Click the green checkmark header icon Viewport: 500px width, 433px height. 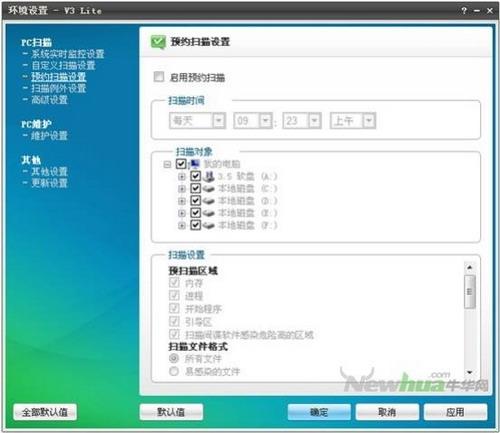(x=158, y=42)
